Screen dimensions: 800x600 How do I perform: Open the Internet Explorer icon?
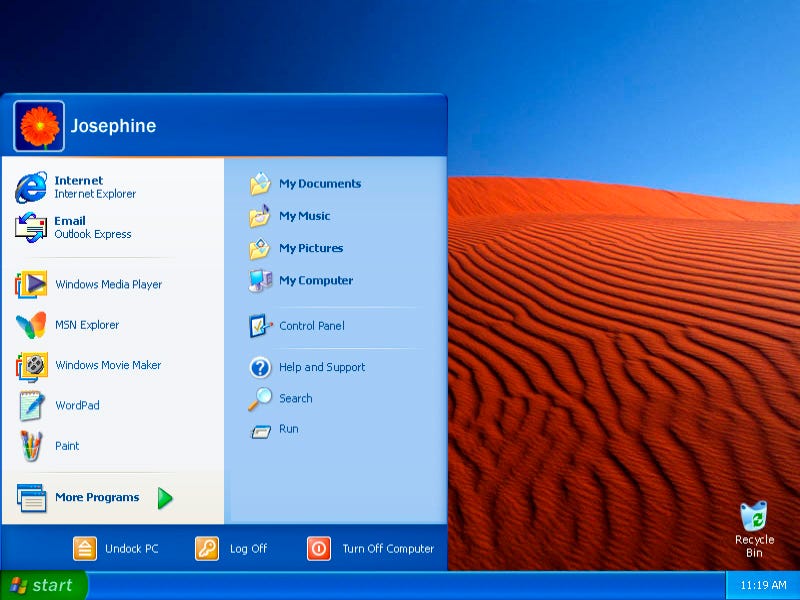coord(31,187)
